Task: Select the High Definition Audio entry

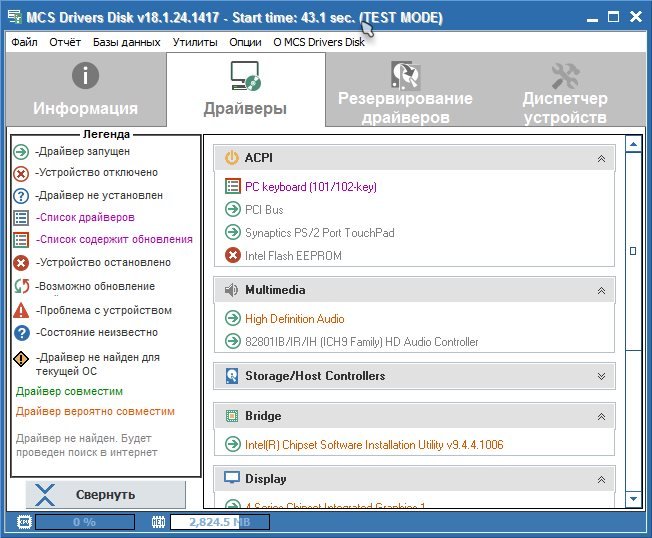Action: pyautogui.click(x=294, y=319)
